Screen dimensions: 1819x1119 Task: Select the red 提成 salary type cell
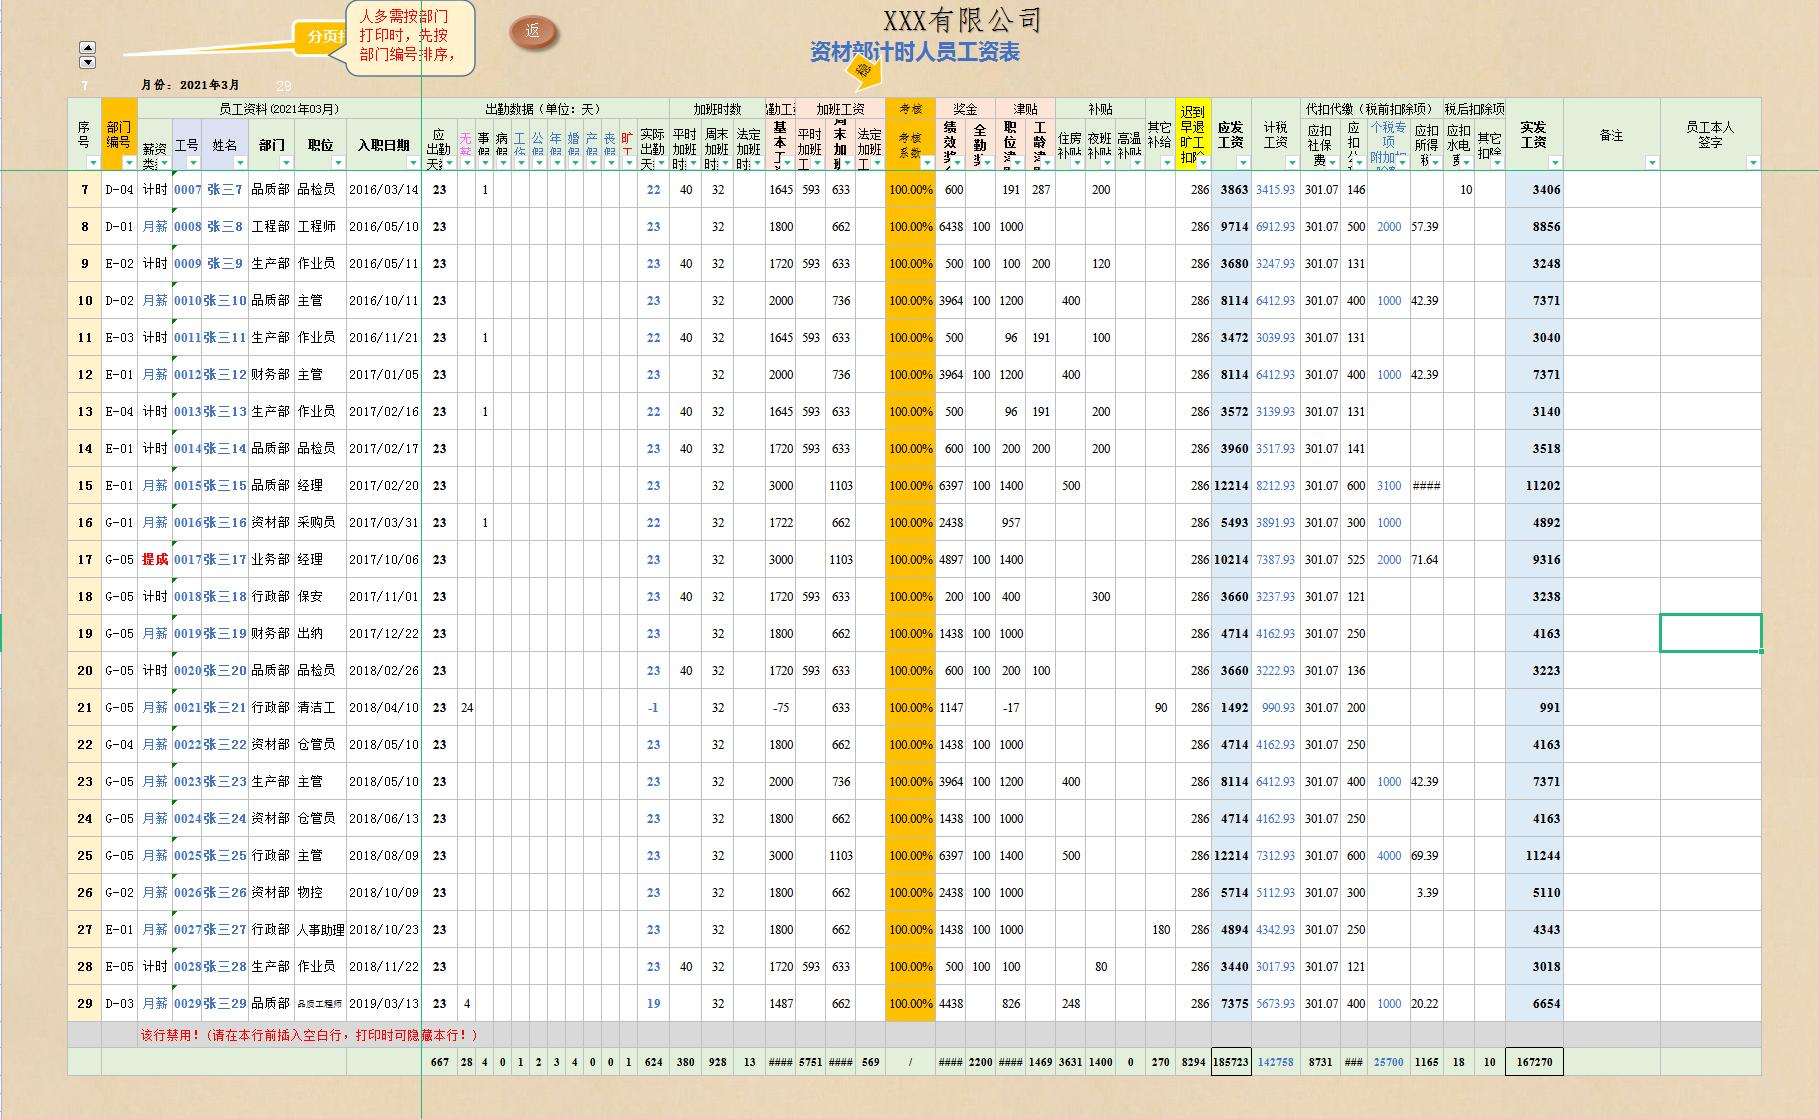(155, 560)
